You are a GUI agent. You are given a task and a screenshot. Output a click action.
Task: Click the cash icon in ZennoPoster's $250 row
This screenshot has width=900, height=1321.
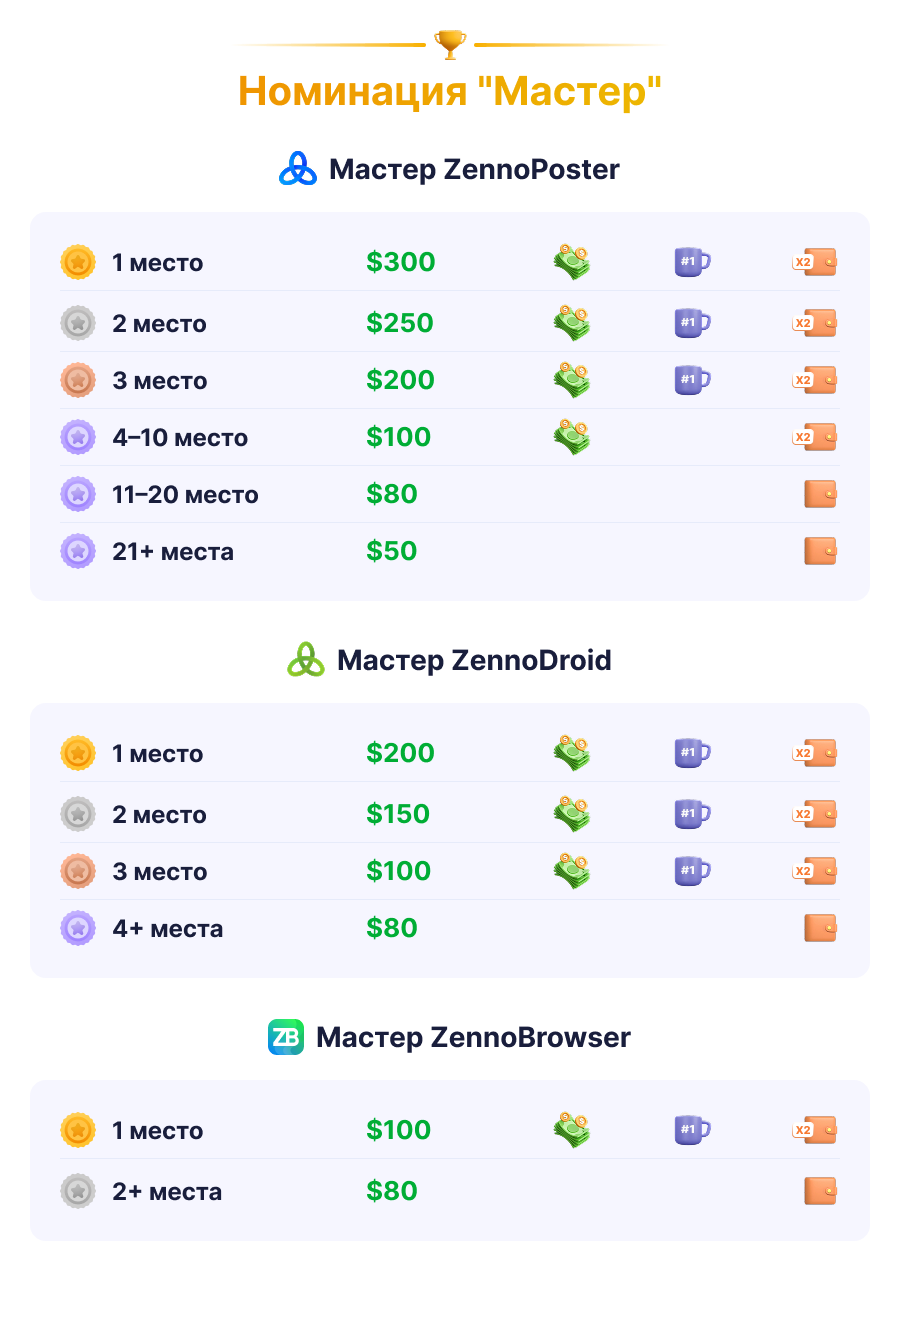coord(572,323)
